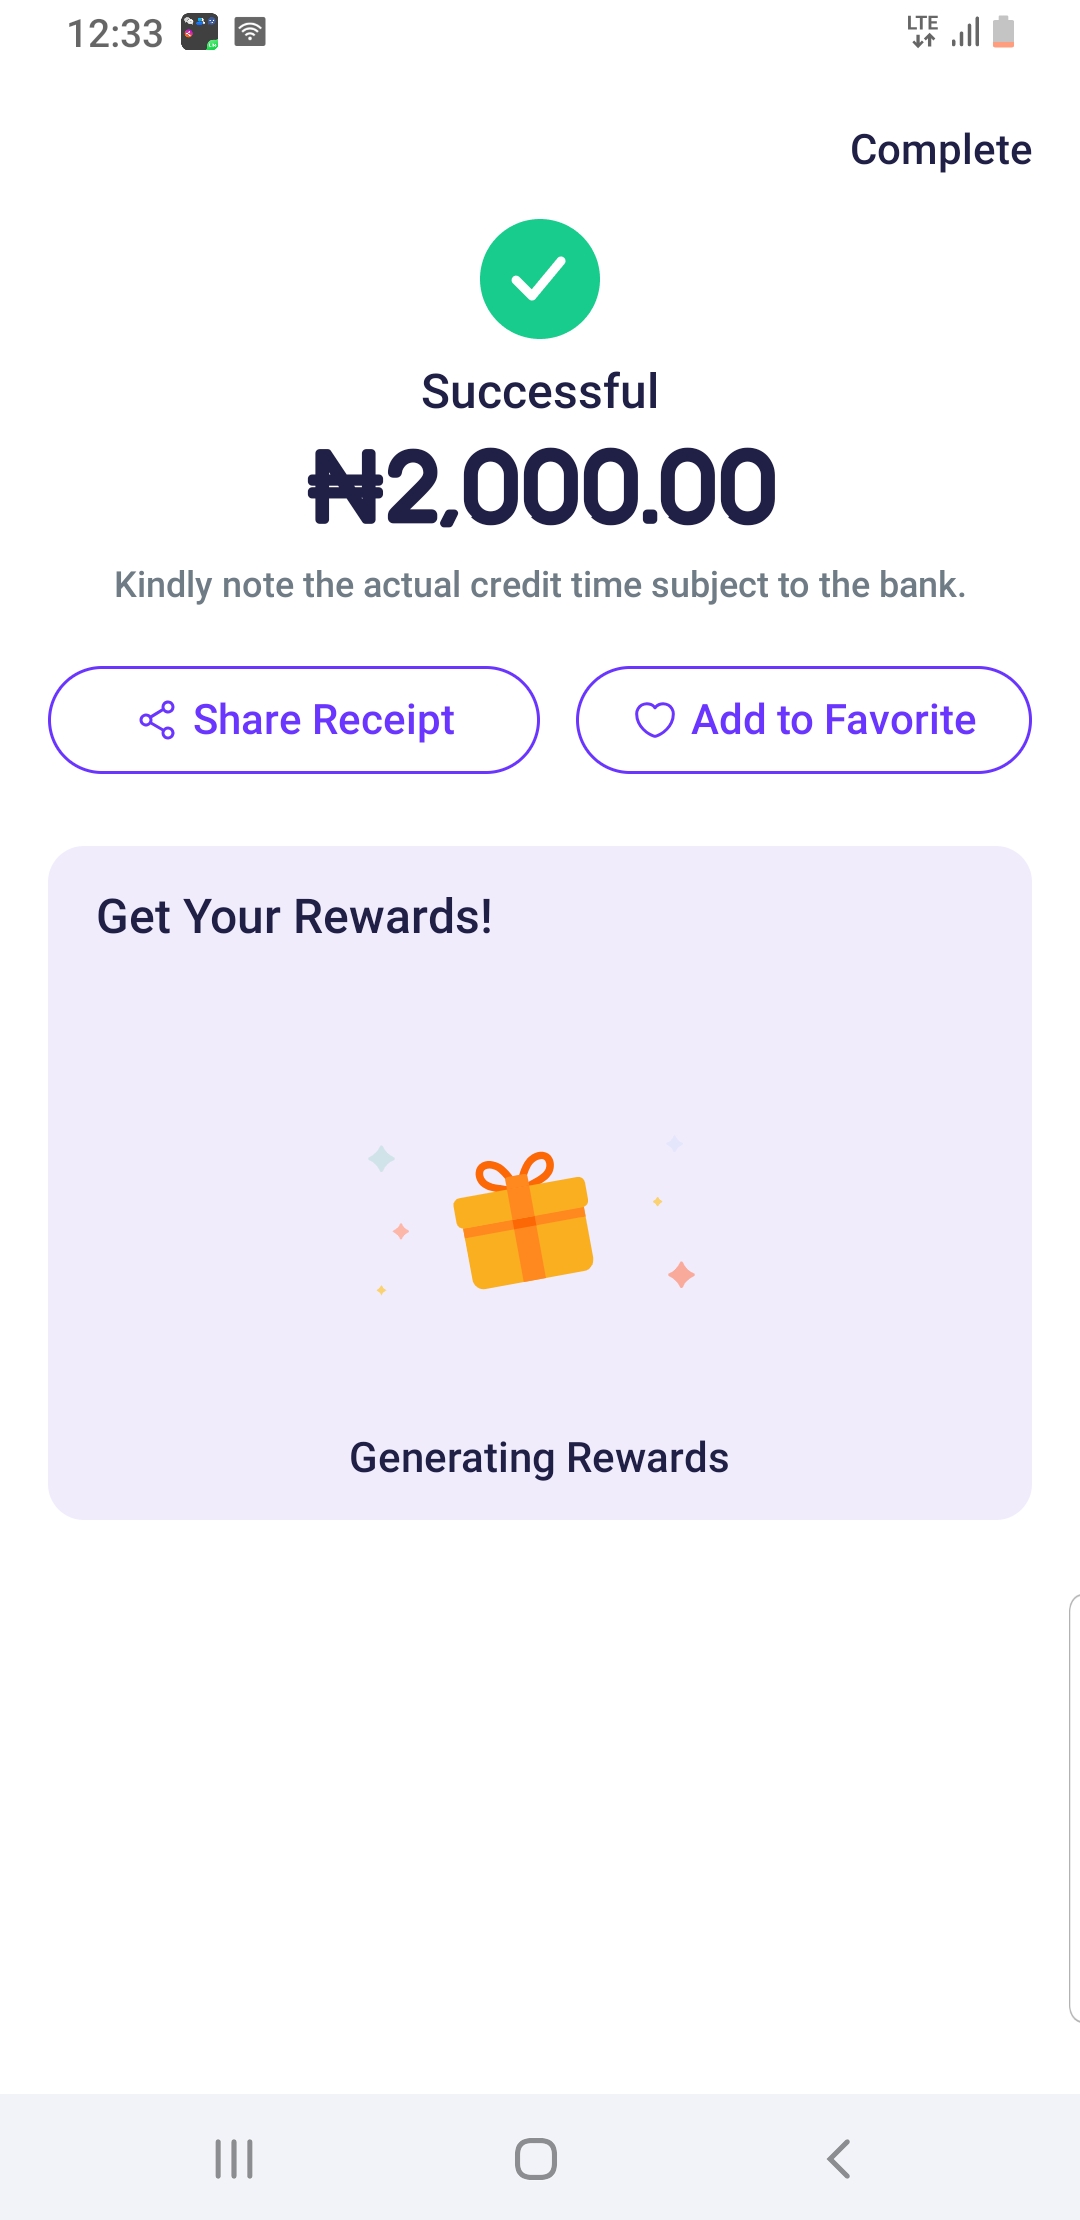Tap the Wi-Fi icon in status bar
The height and width of the screenshot is (2220, 1080).
[x=250, y=33]
